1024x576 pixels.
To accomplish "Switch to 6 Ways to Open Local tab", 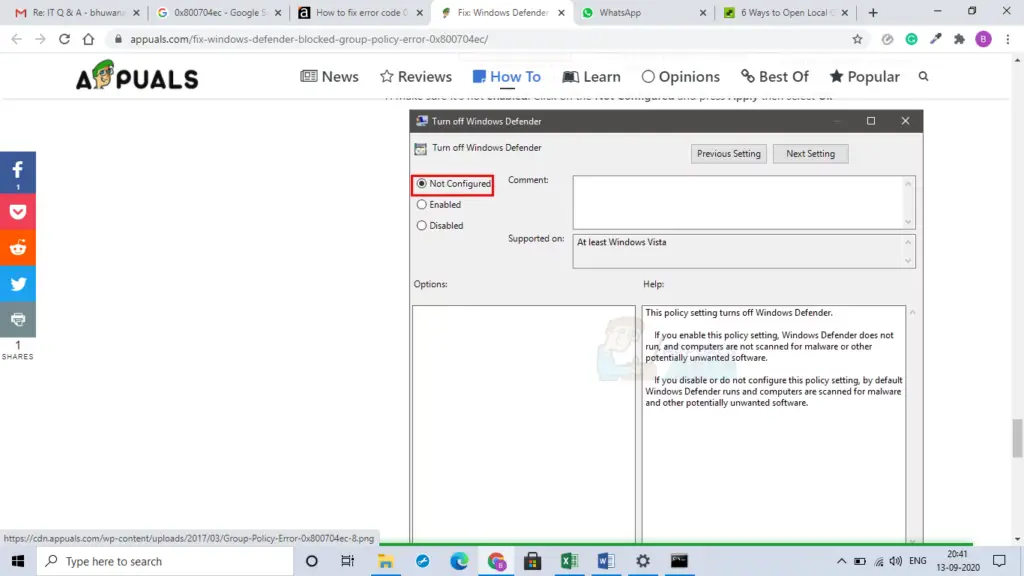I will [786, 12].
